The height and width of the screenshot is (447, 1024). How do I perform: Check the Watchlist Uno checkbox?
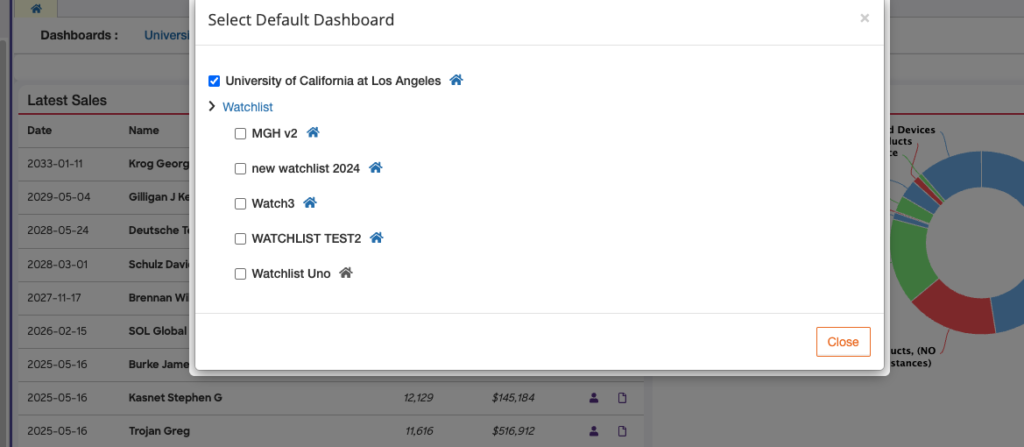240,274
